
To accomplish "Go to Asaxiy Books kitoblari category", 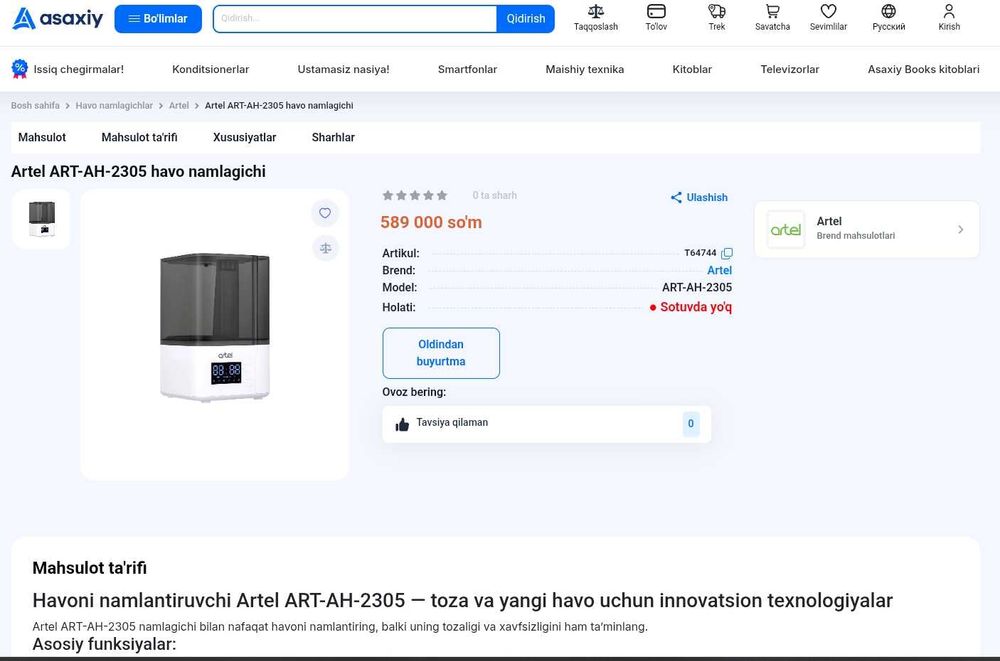I will pyautogui.click(x=923, y=69).
